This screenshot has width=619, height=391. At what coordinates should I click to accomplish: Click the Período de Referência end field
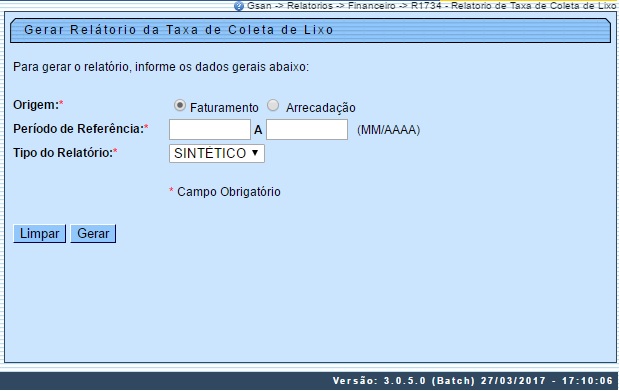tap(307, 130)
